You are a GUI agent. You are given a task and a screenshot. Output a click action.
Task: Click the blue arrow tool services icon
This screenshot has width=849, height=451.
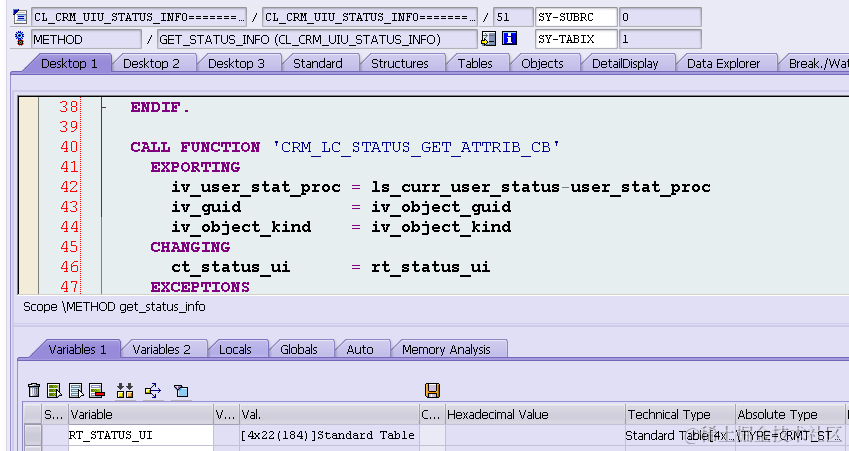pos(153,390)
